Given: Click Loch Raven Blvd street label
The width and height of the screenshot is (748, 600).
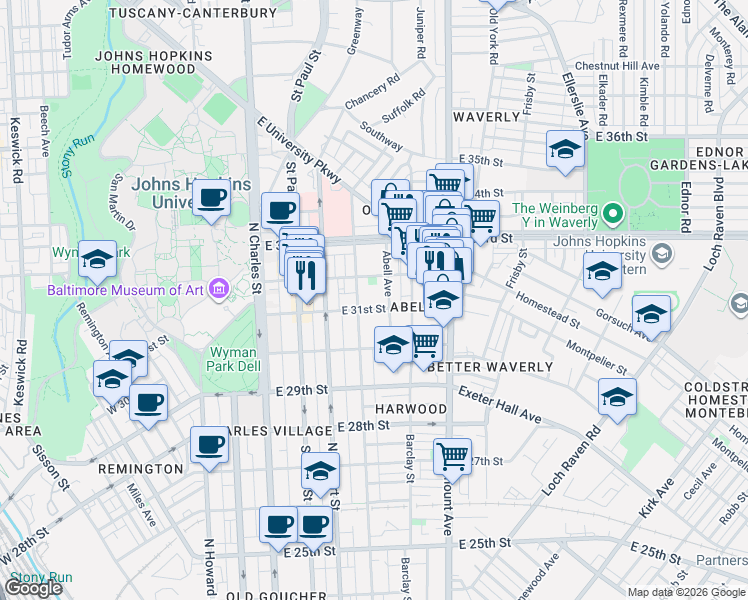Looking at the screenshot, I should [x=712, y=224].
